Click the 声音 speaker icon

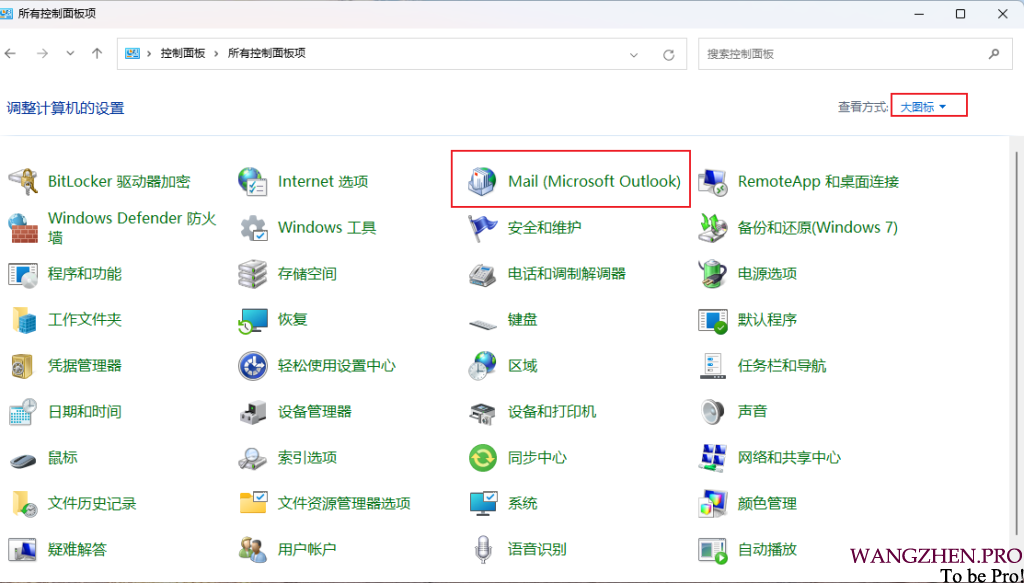(x=712, y=412)
